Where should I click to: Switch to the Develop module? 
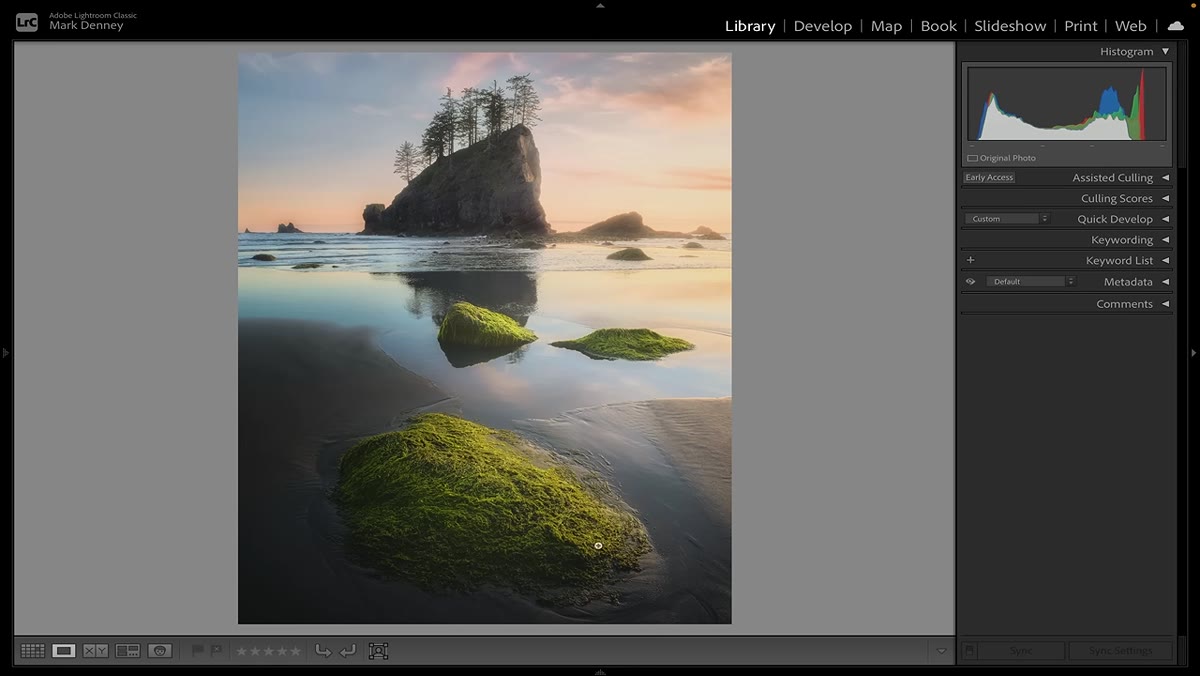pyautogui.click(x=823, y=26)
